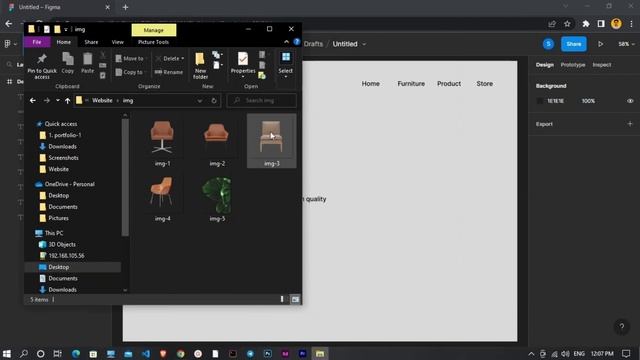Open the browser side panel icon

tap(601, 24)
